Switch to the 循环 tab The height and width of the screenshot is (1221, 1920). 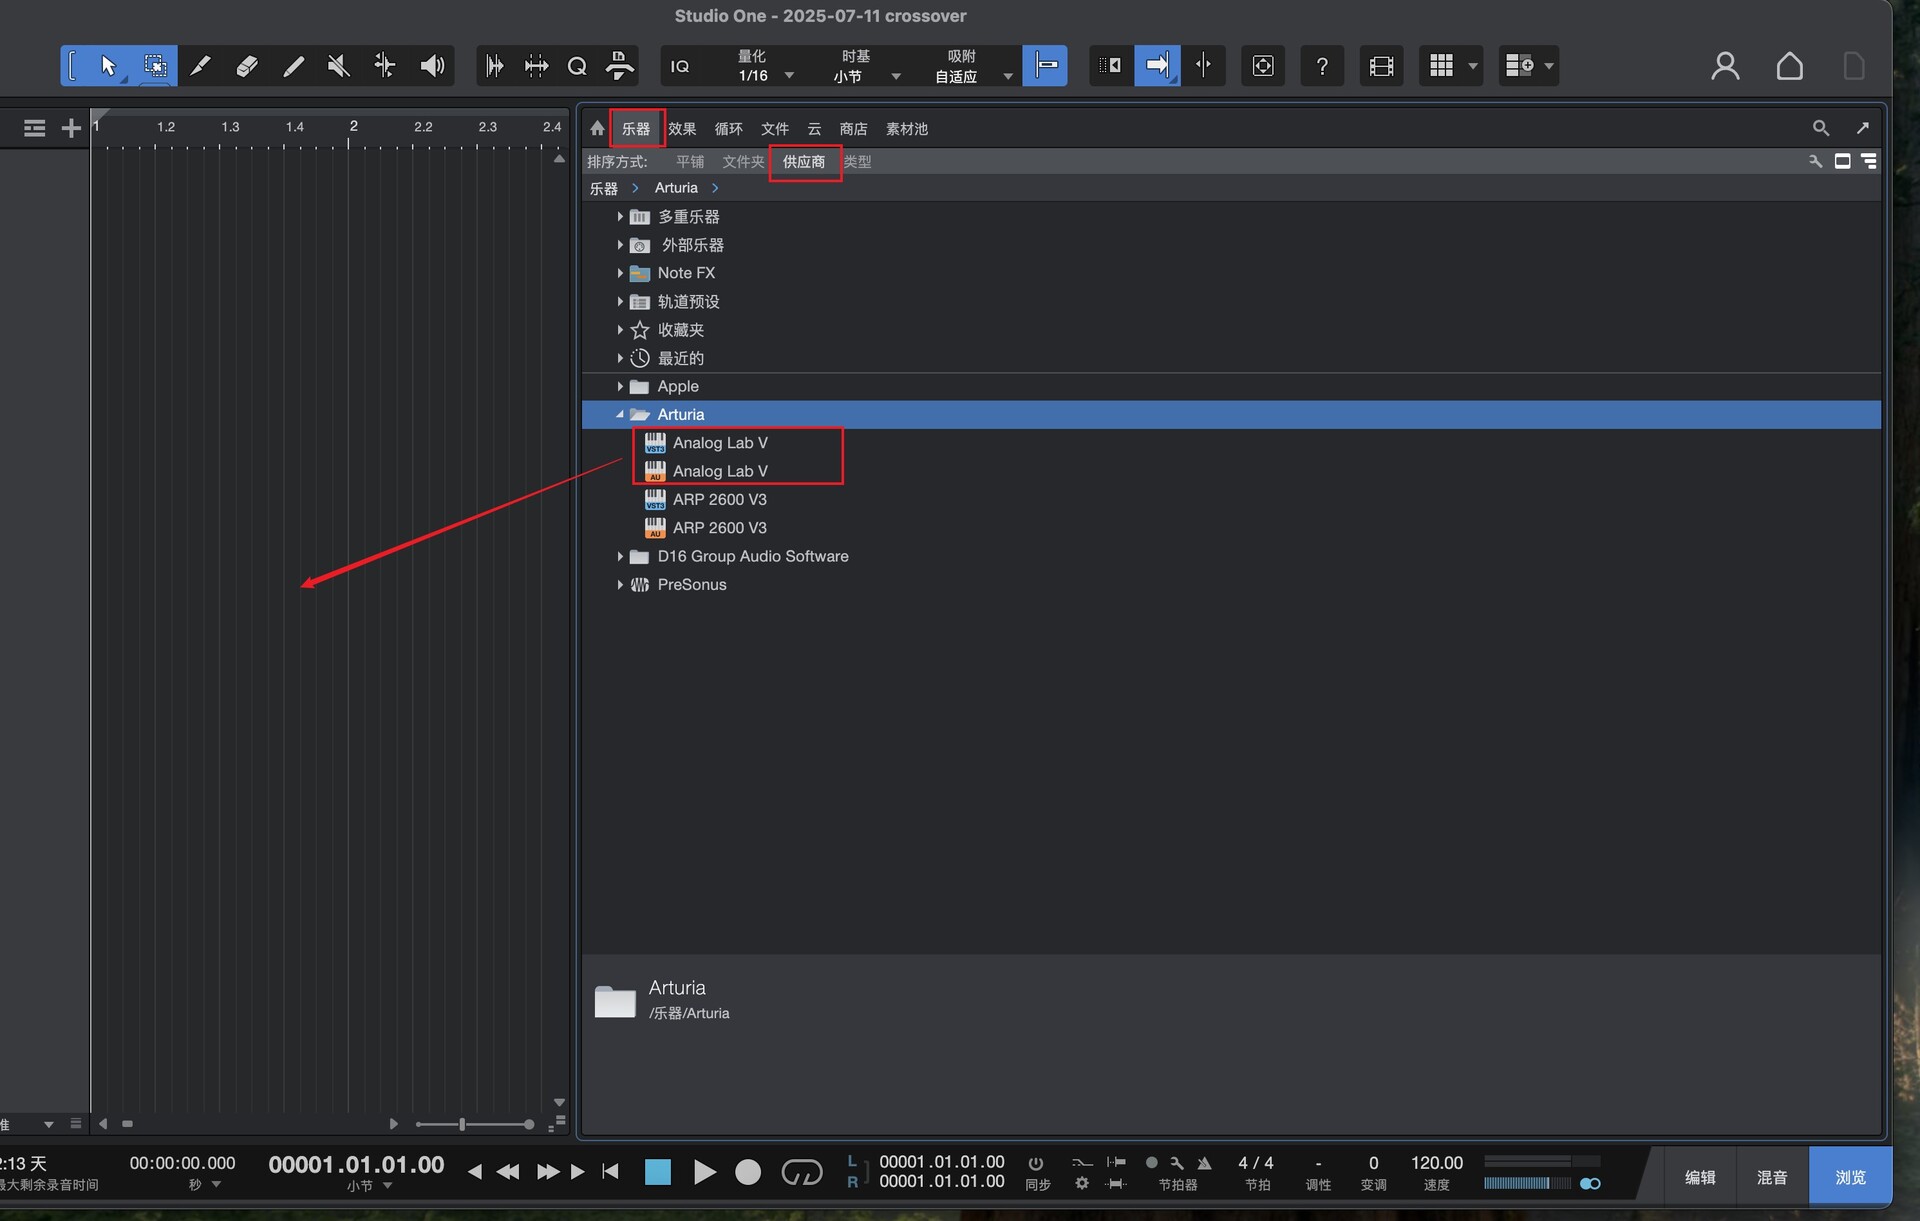click(x=729, y=128)
